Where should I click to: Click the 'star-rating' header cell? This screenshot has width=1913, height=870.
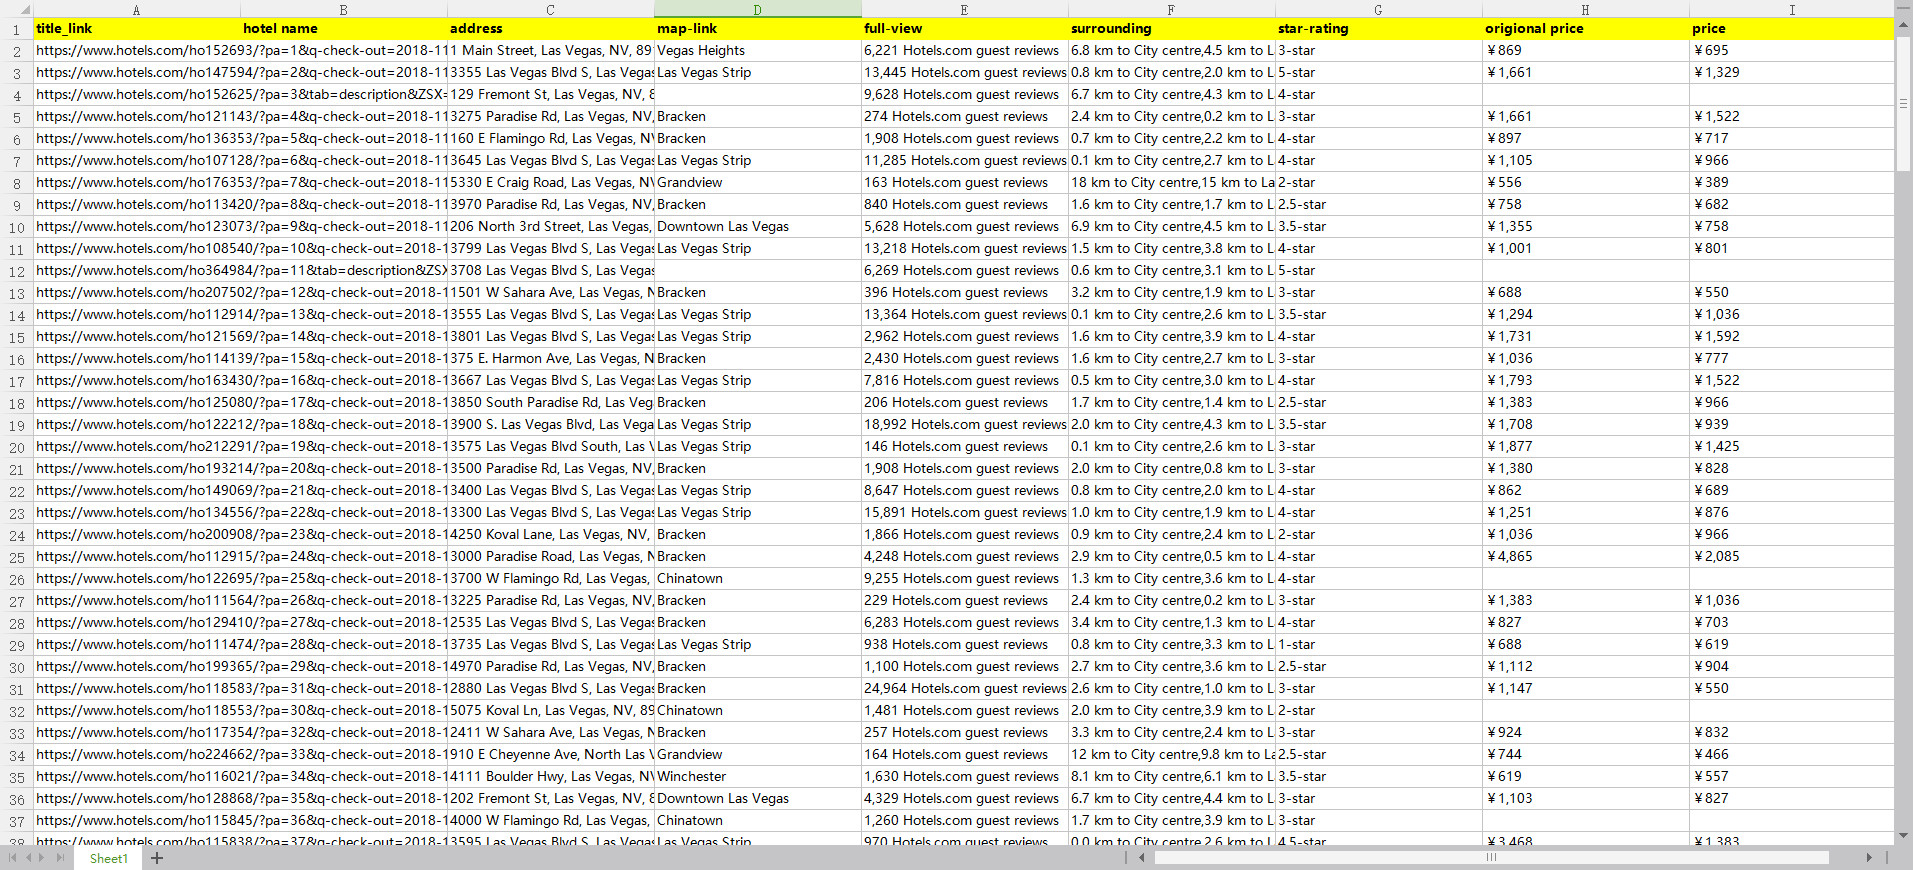pyautogui.click(x=1378, y=29)
